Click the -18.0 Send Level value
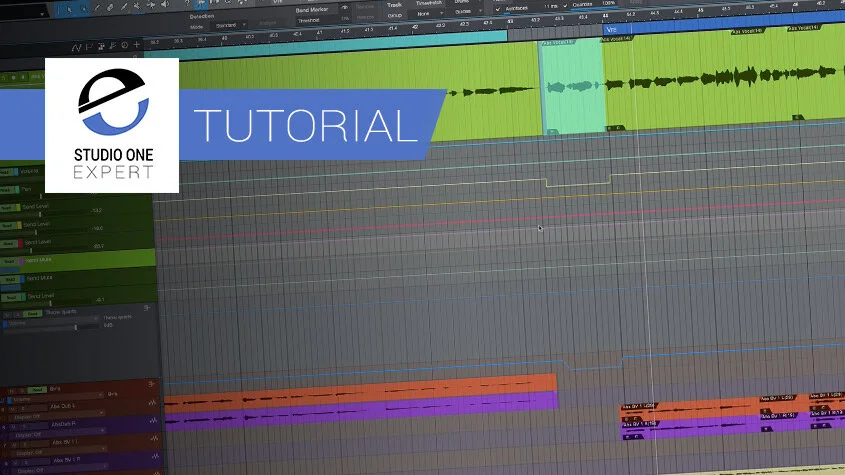Screen dimensions: 845x475 tap(97, 228)
